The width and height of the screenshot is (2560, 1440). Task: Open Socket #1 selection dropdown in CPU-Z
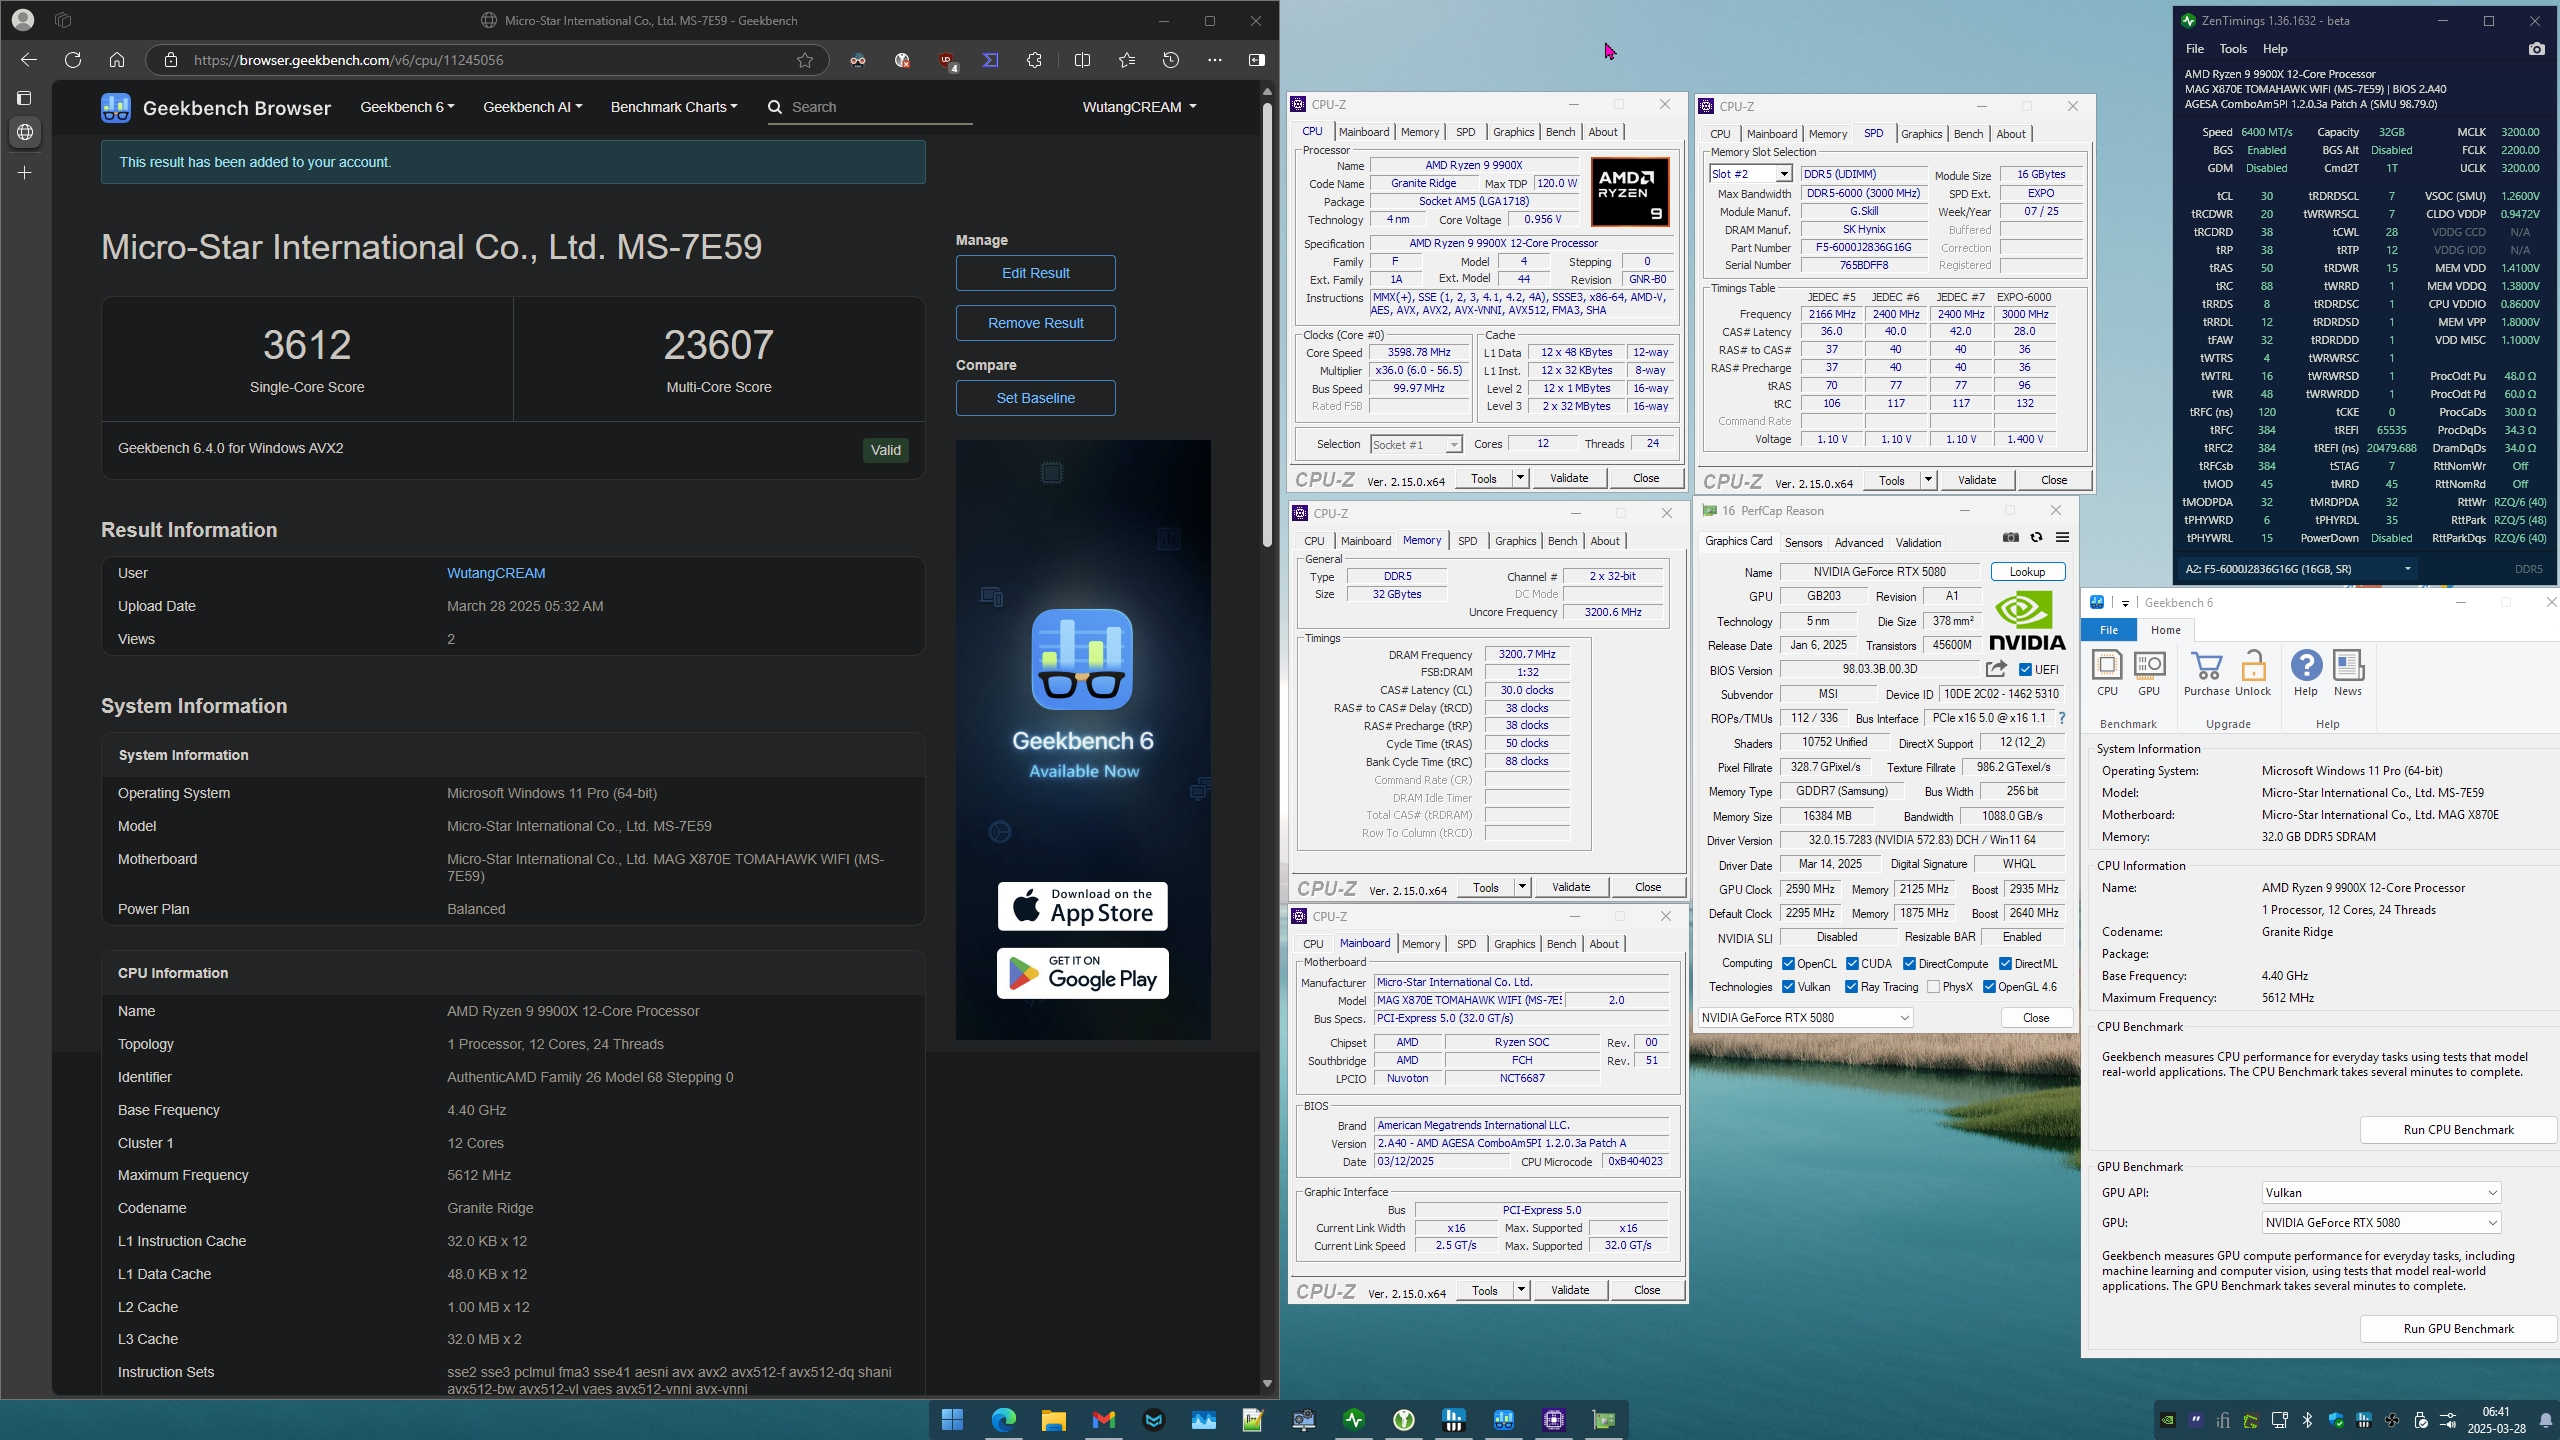coord(1415,444)
